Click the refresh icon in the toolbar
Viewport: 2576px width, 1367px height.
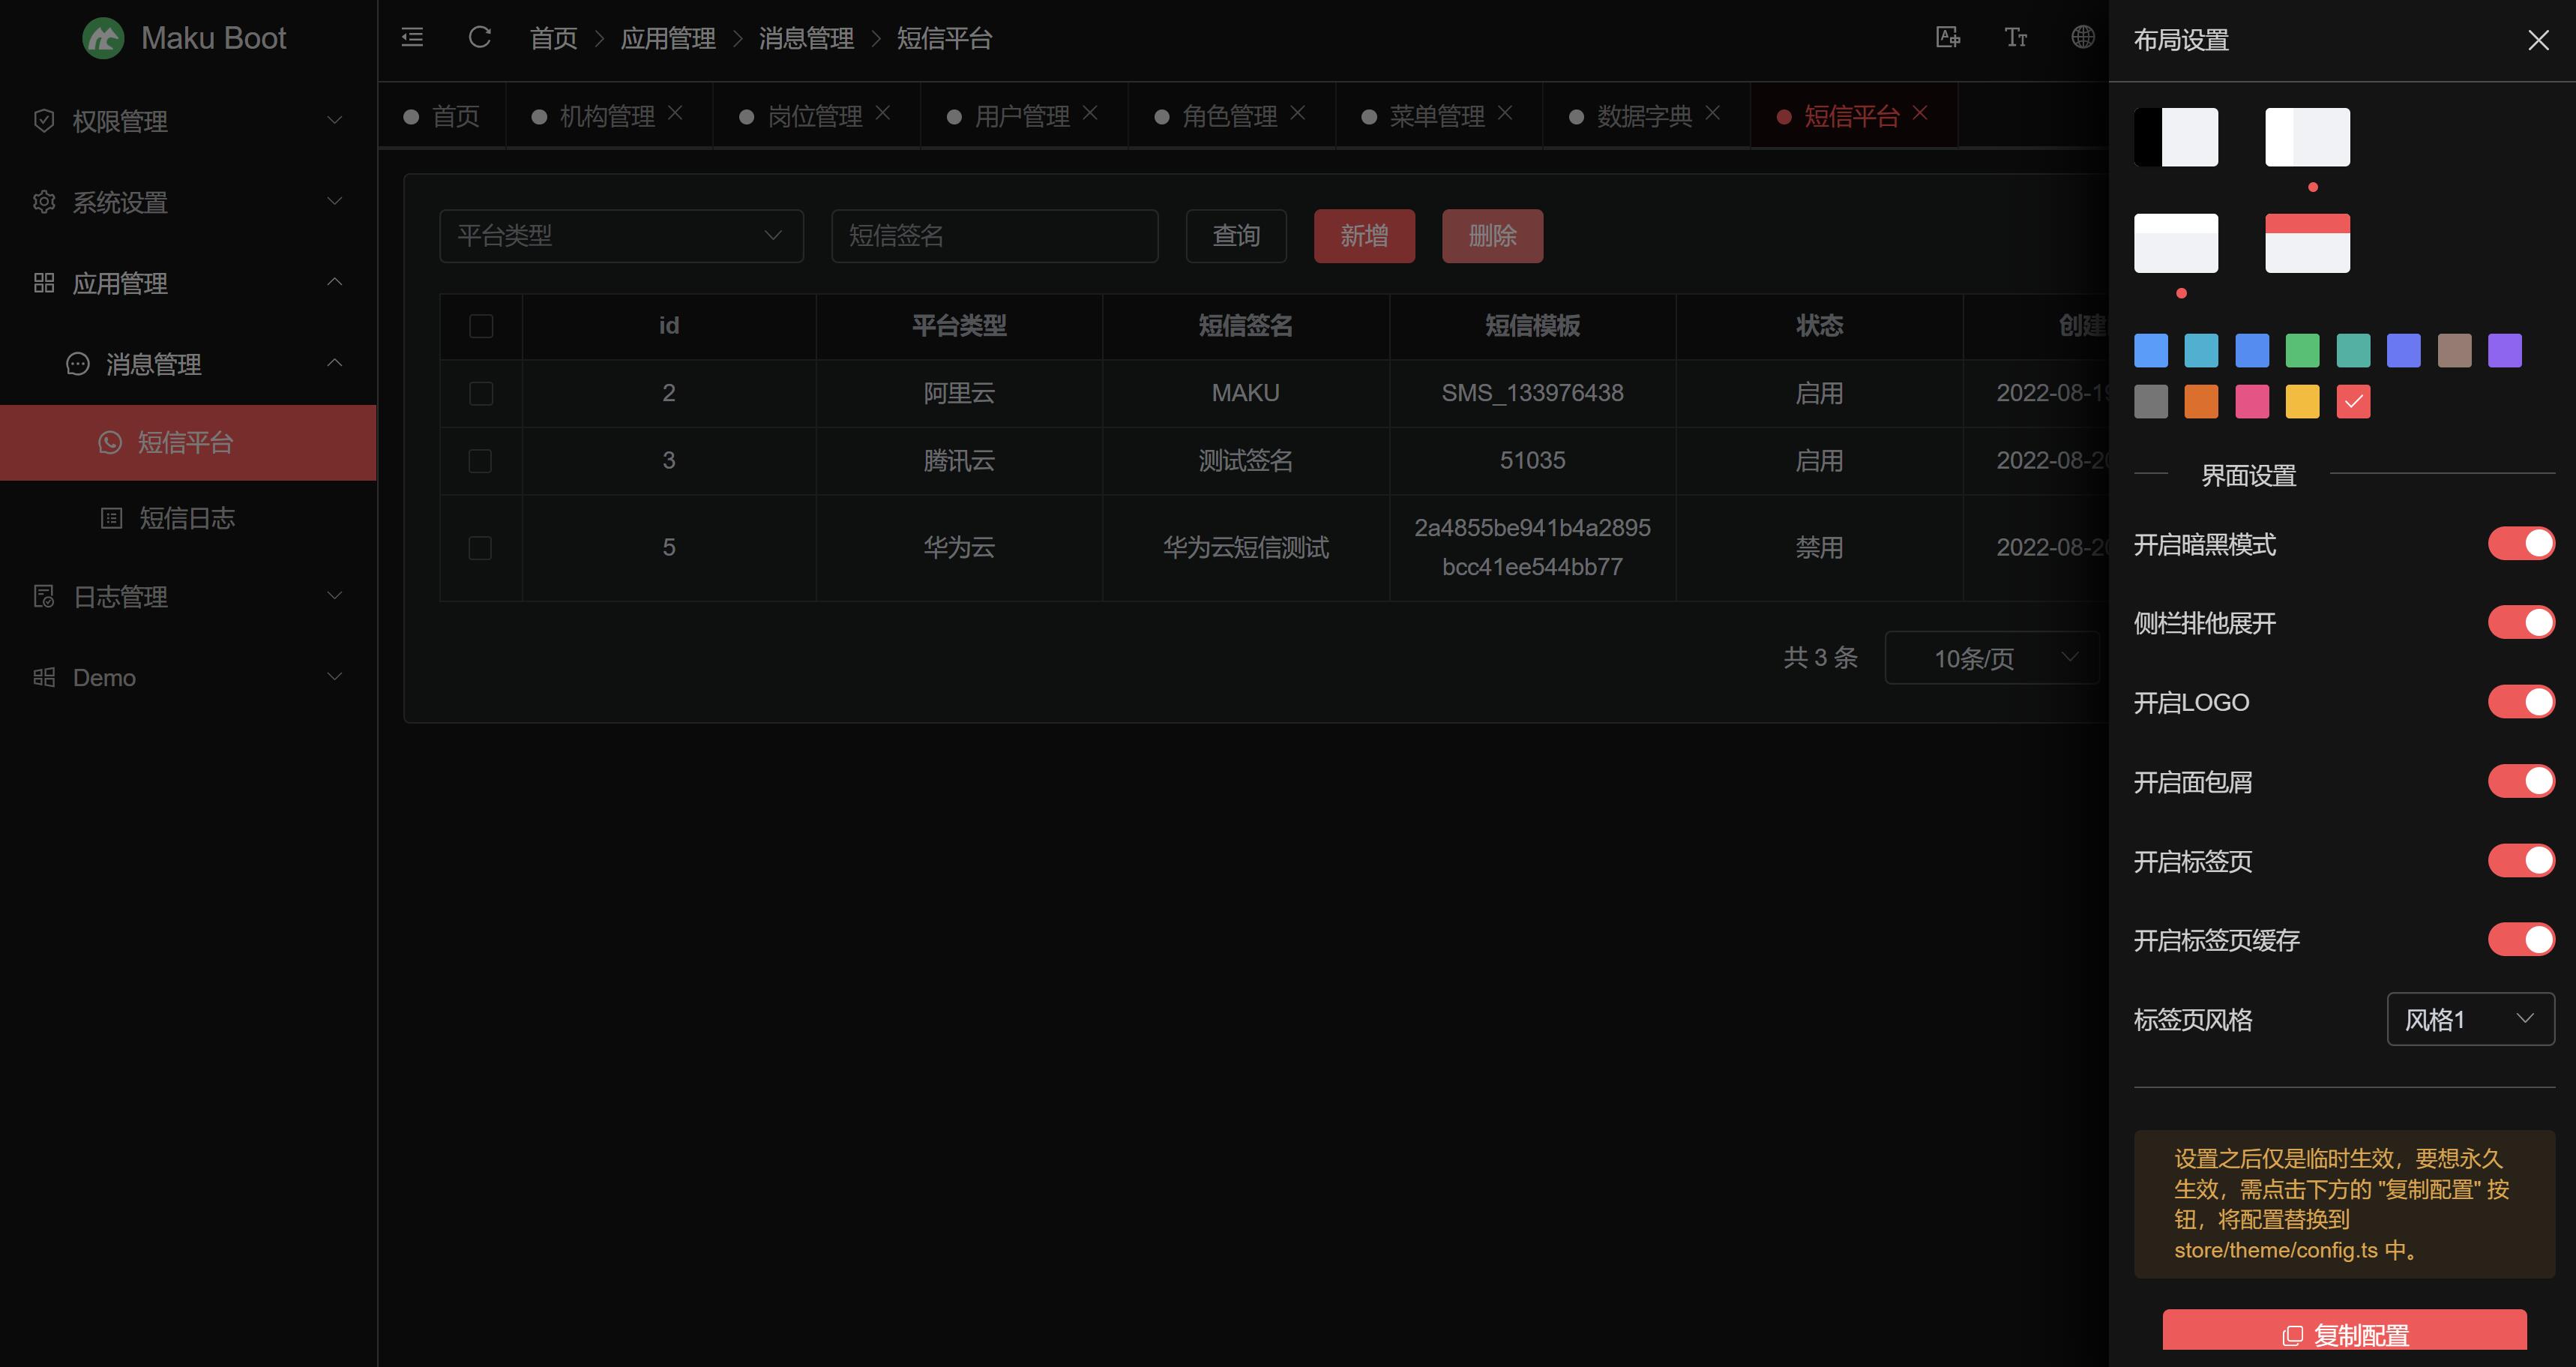click(480, 37)
